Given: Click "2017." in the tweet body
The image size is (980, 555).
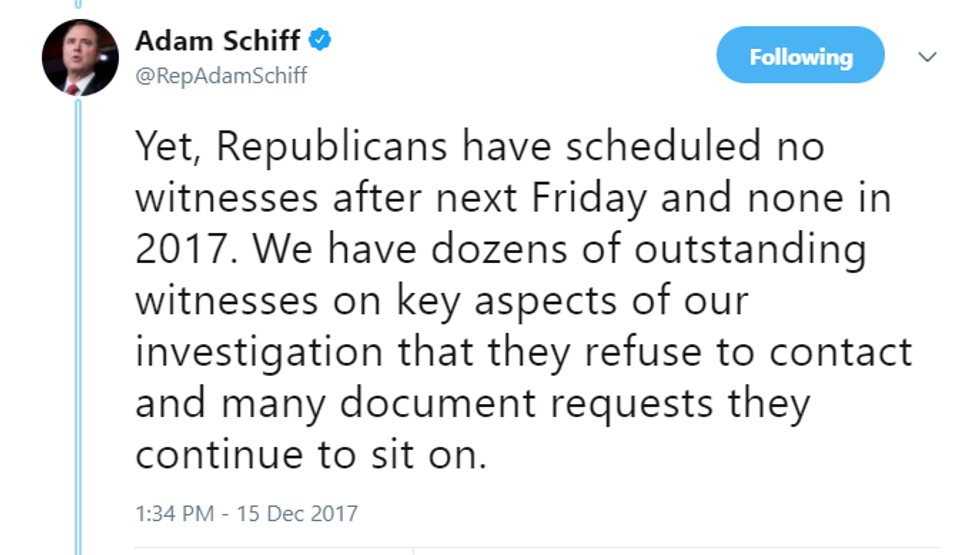Looking at the screenshot, I should coord(187,249).
